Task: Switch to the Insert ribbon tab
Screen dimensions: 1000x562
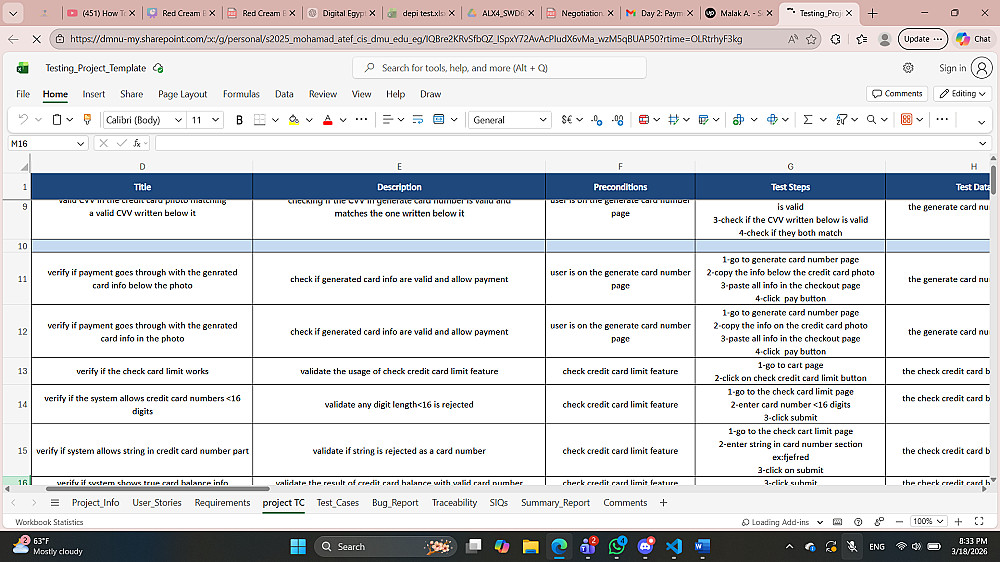Action: (94, 94)
